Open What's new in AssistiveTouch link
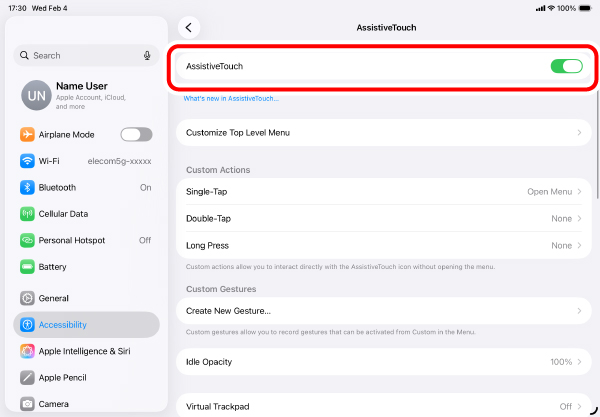The image size is (600, 417). point(231,99)
